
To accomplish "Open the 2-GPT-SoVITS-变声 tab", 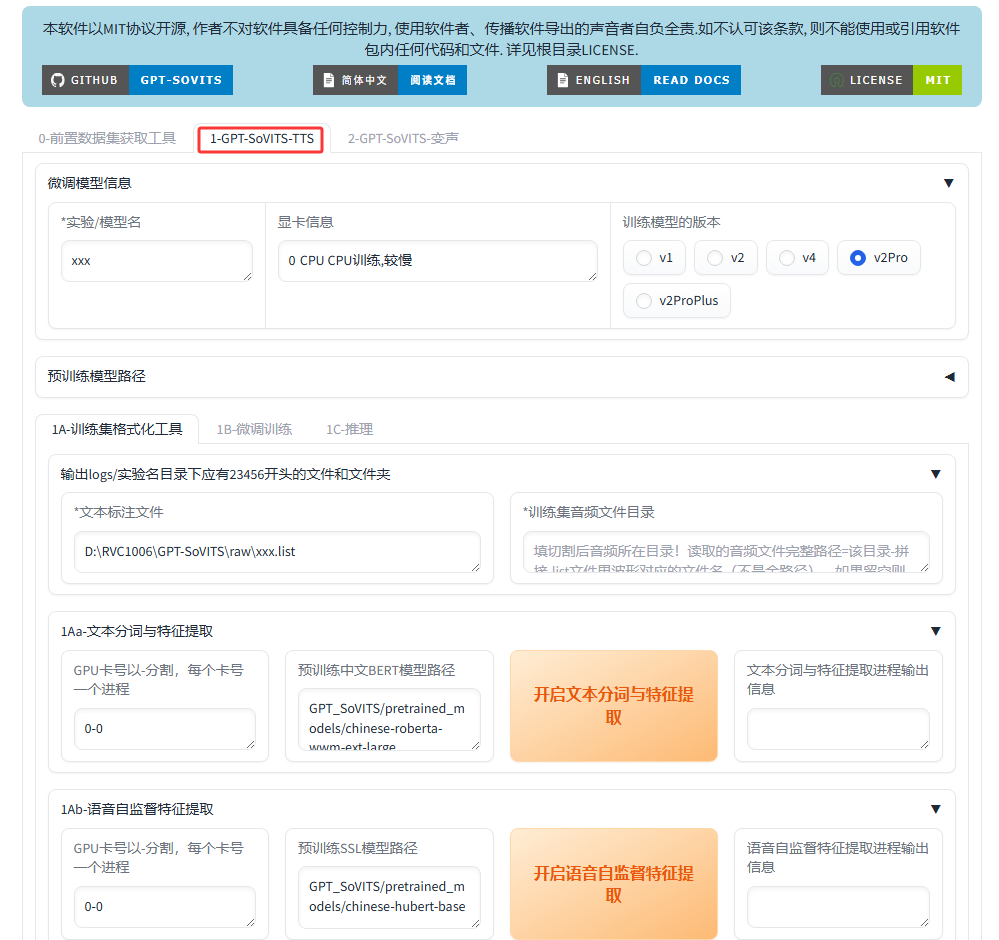I will click(x=403, y=139).
